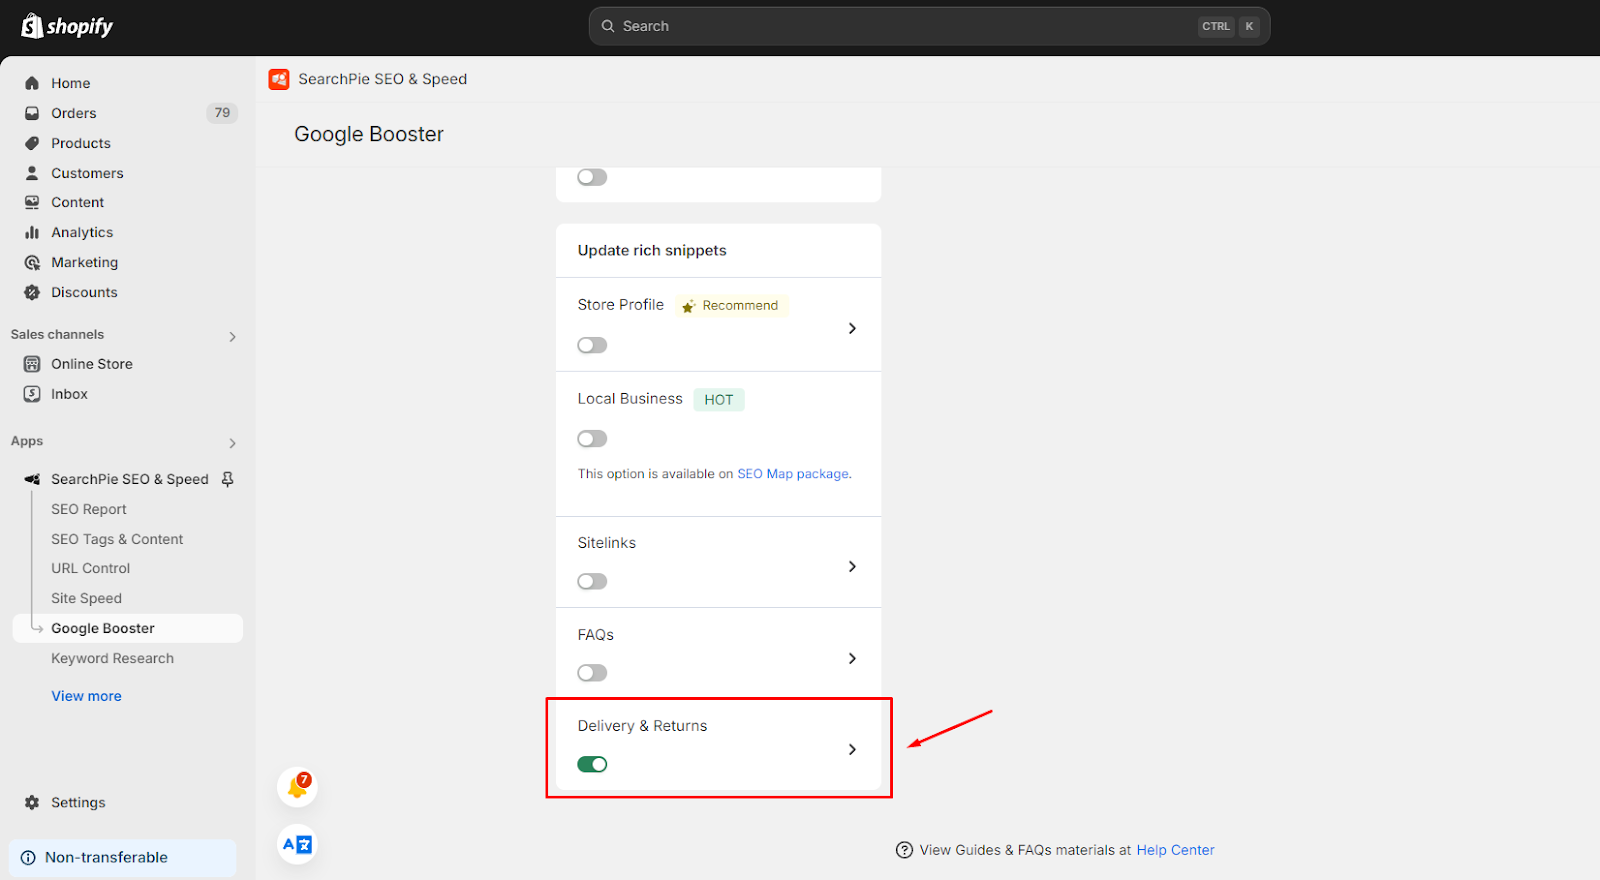The height and width of the screenshot is (880, 1600).
Task: Click the Google Booster page title
Action: click(369, 134)
